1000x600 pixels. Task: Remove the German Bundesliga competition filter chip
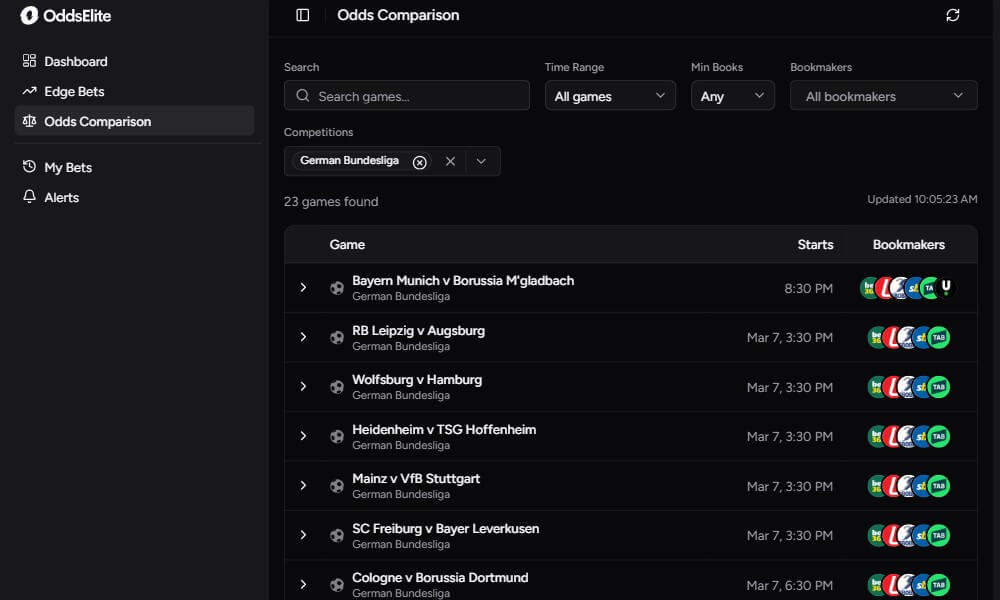click(420, 160)
